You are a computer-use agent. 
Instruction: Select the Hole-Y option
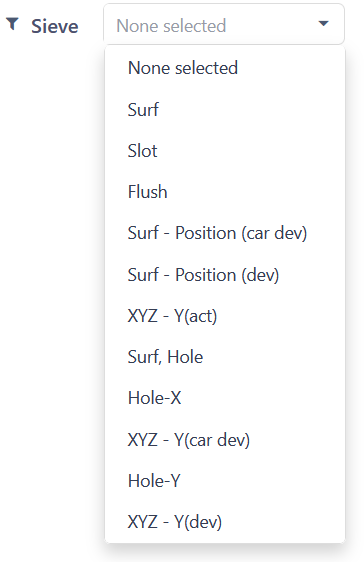point(225,481)
